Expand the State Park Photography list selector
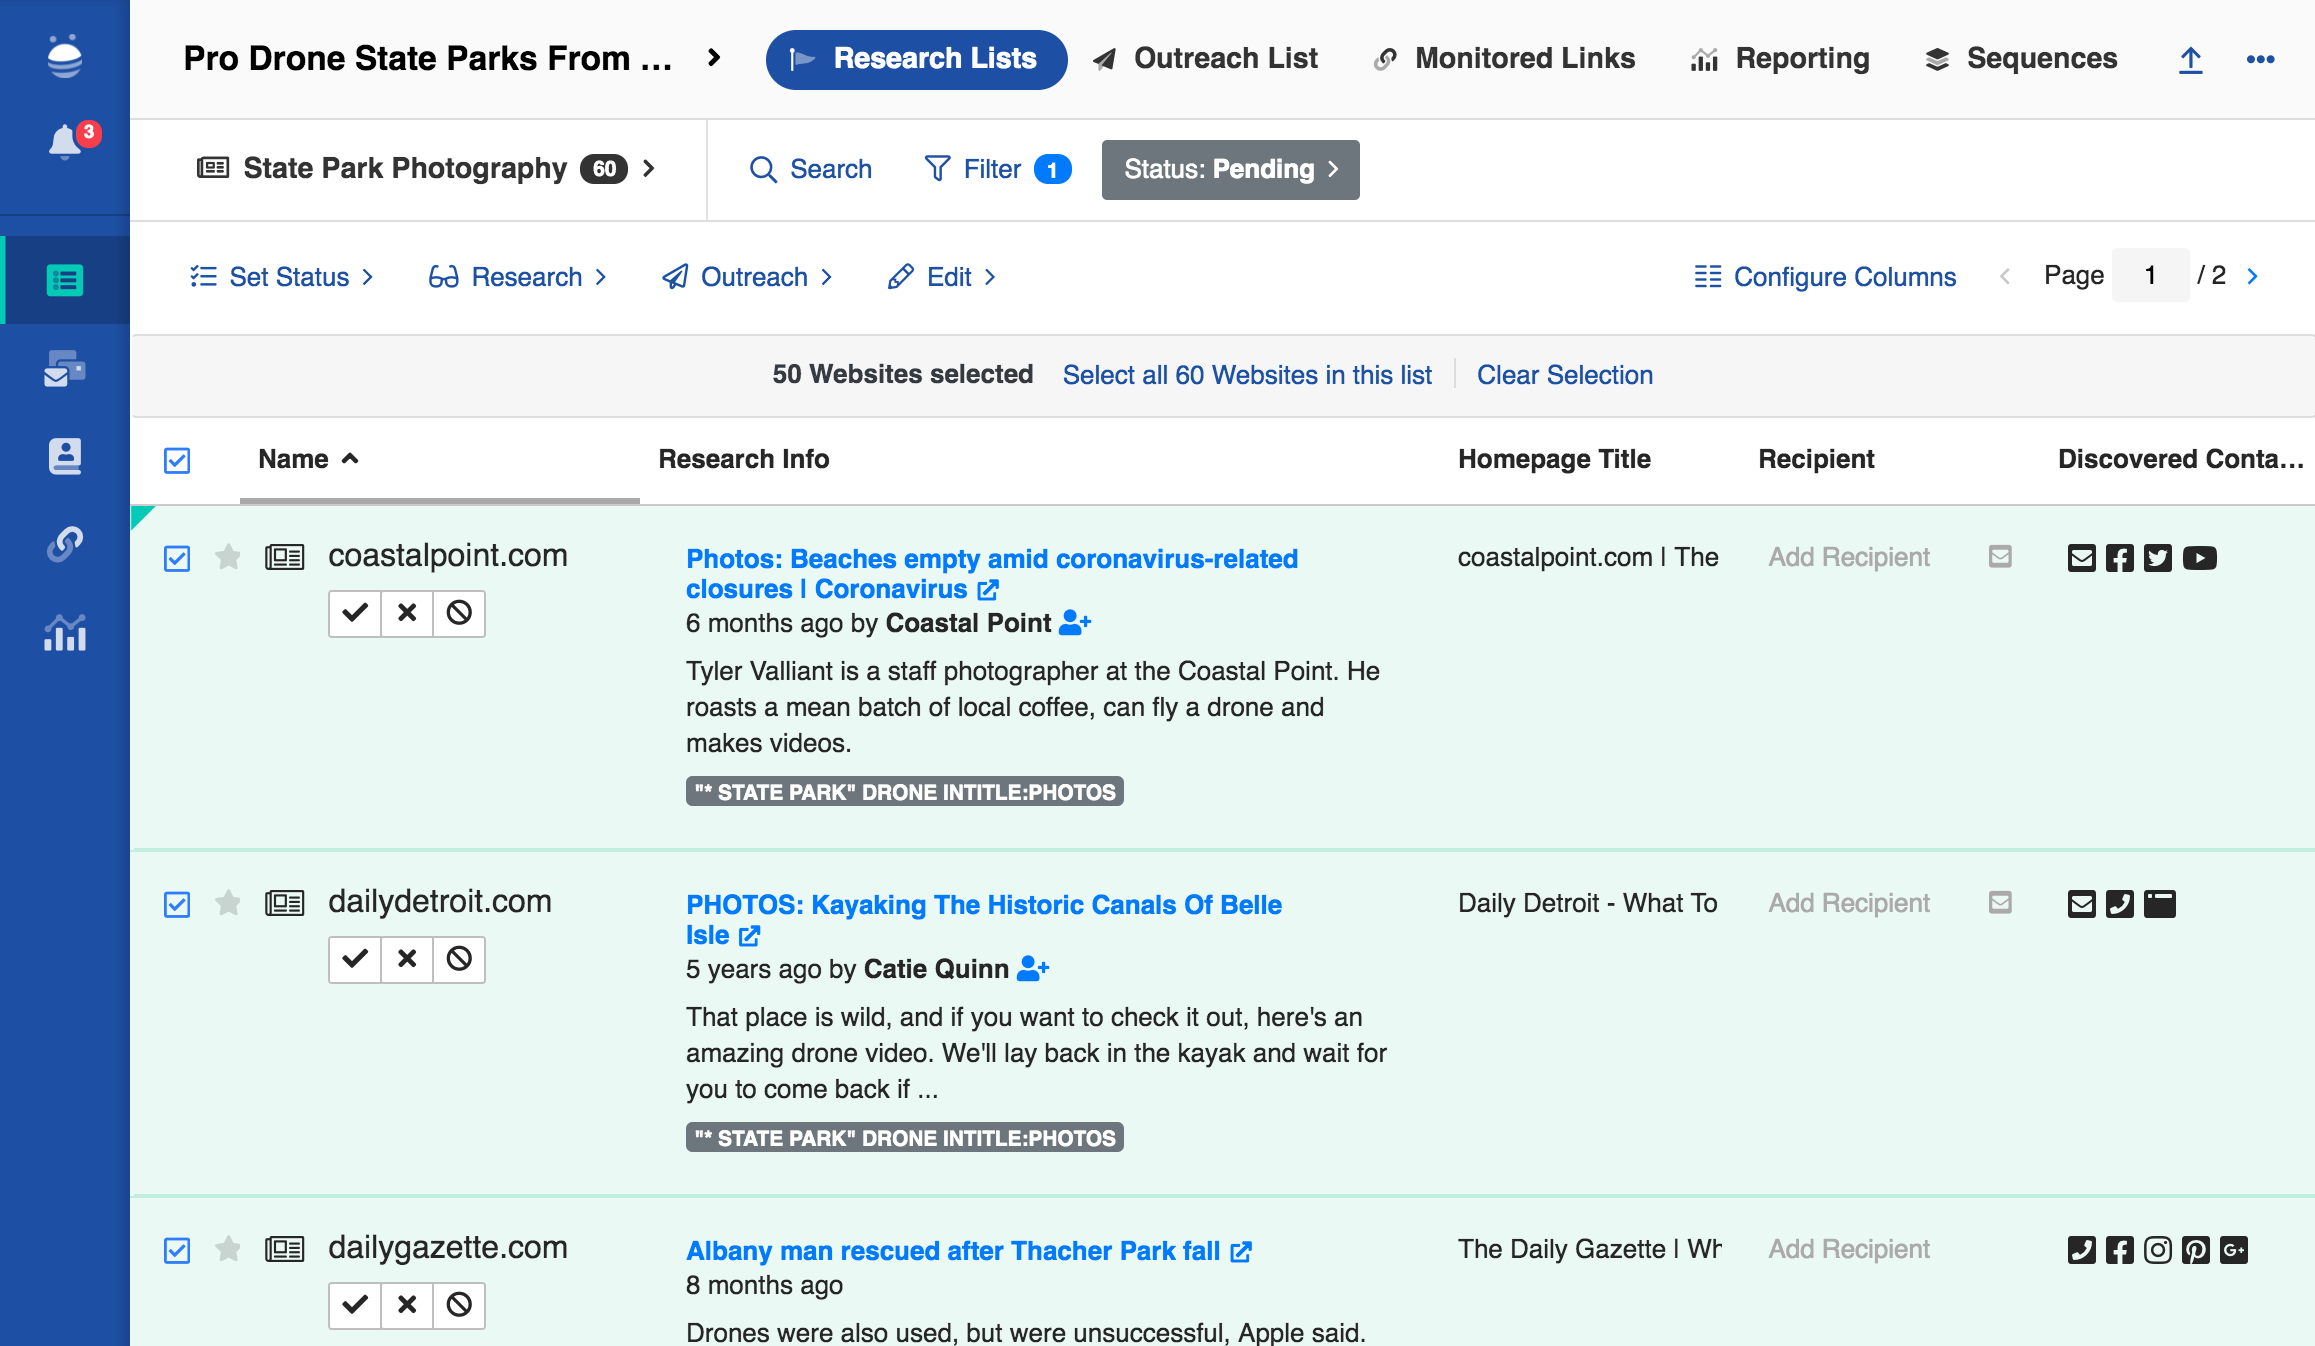 (425, 169)
